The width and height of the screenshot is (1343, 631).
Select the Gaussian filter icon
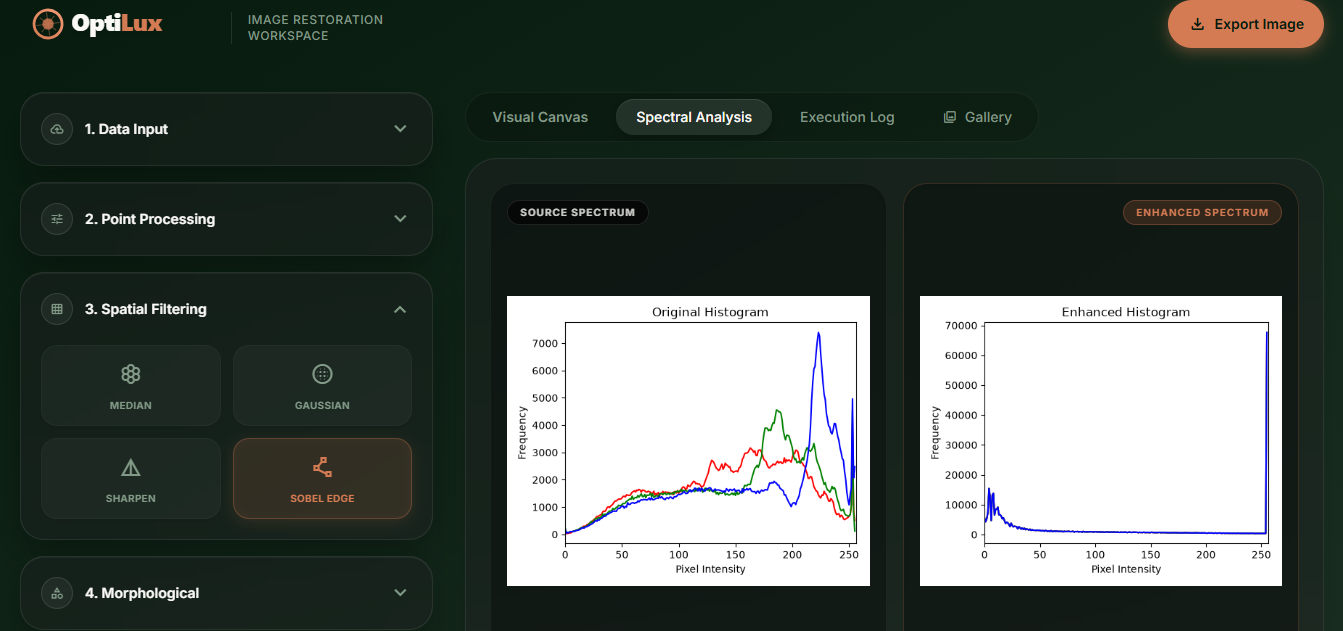(x=322, y=374)
